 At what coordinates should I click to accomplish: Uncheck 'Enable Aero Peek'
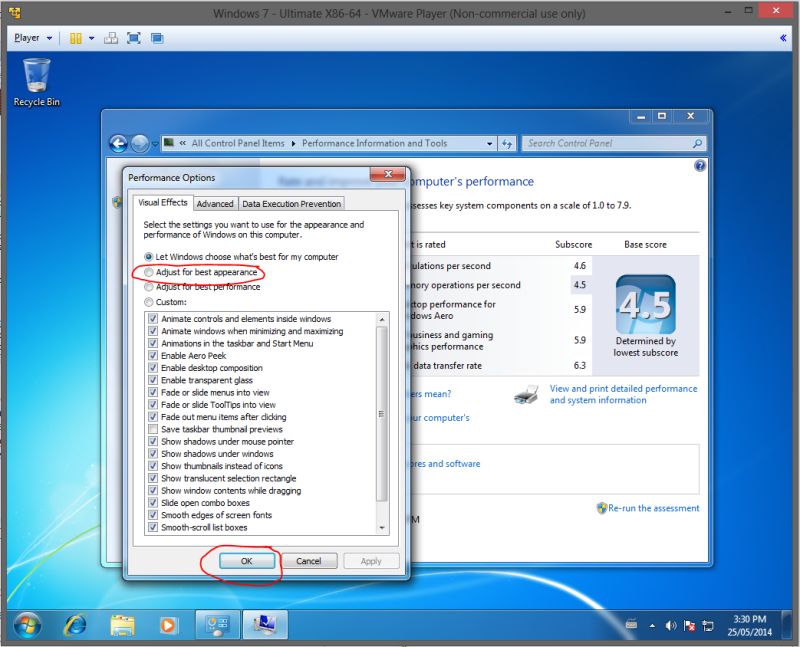pos(152,356)
